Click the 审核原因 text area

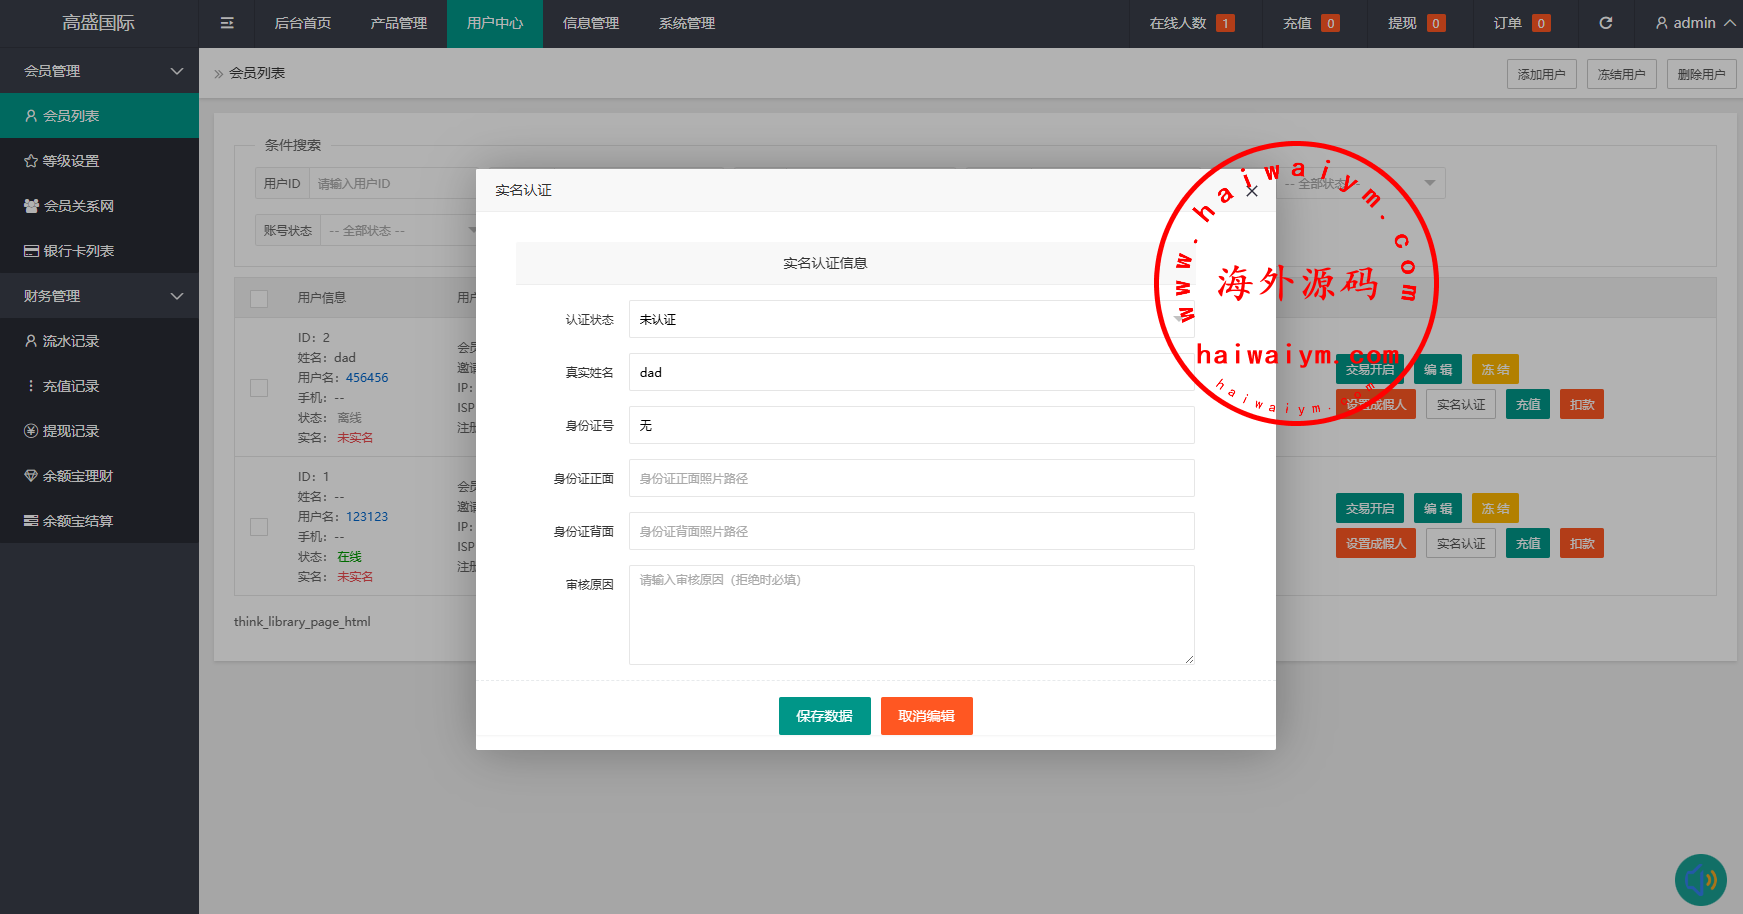click(x=911, y=614)
